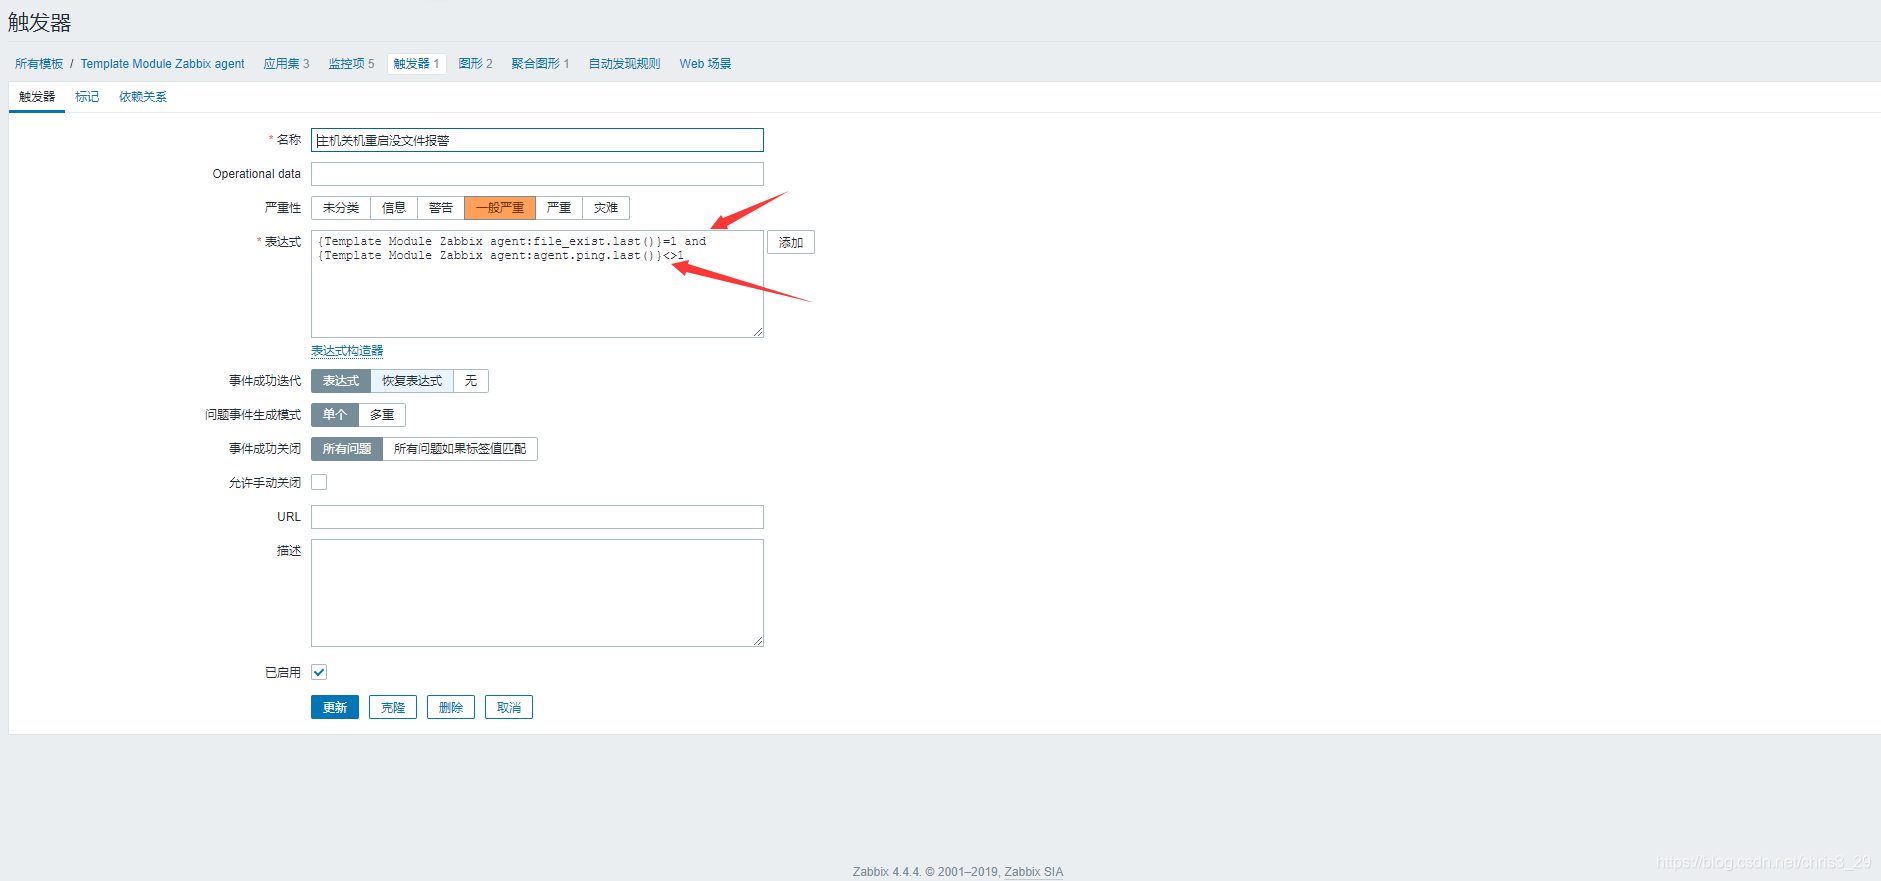Set severity to 一般严重

[500, 208]
